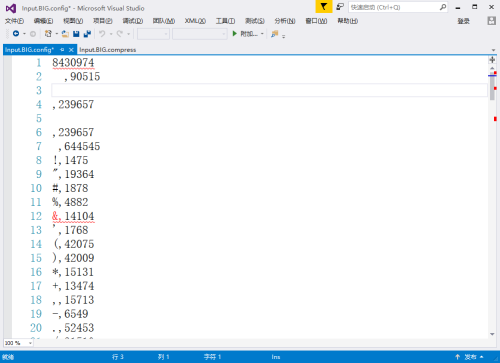The width and height of the screenshot is (500, 363).
Task: Click the 发布 publish button
Action: [471, 357]
